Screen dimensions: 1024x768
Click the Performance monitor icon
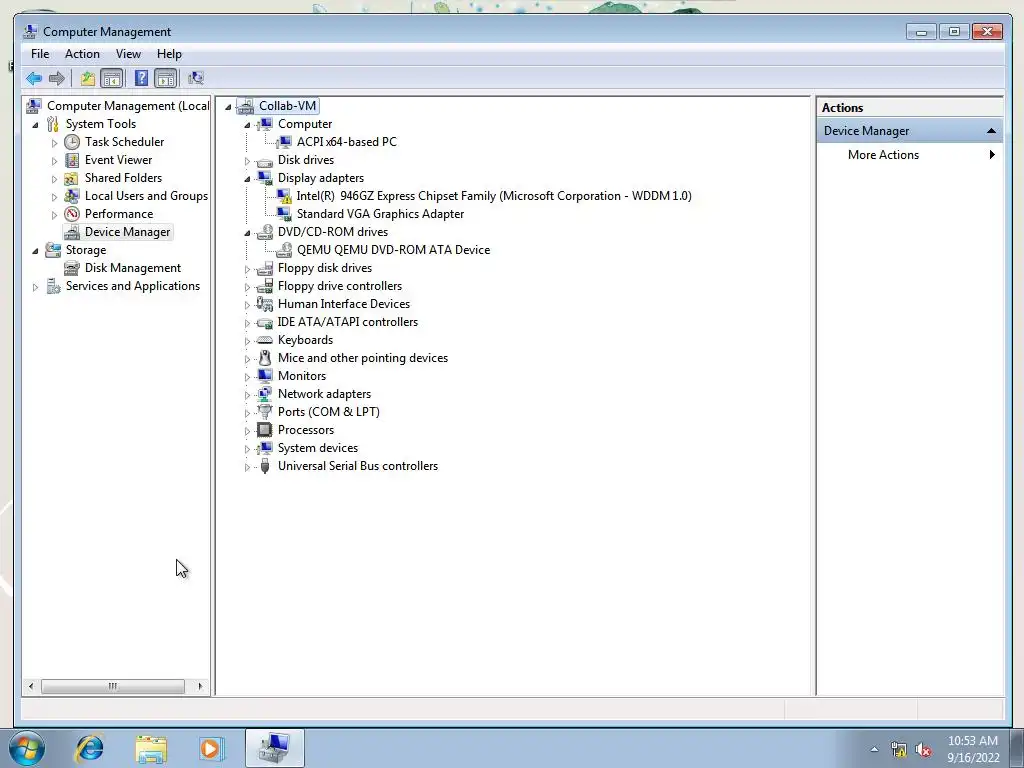[72, 214]
